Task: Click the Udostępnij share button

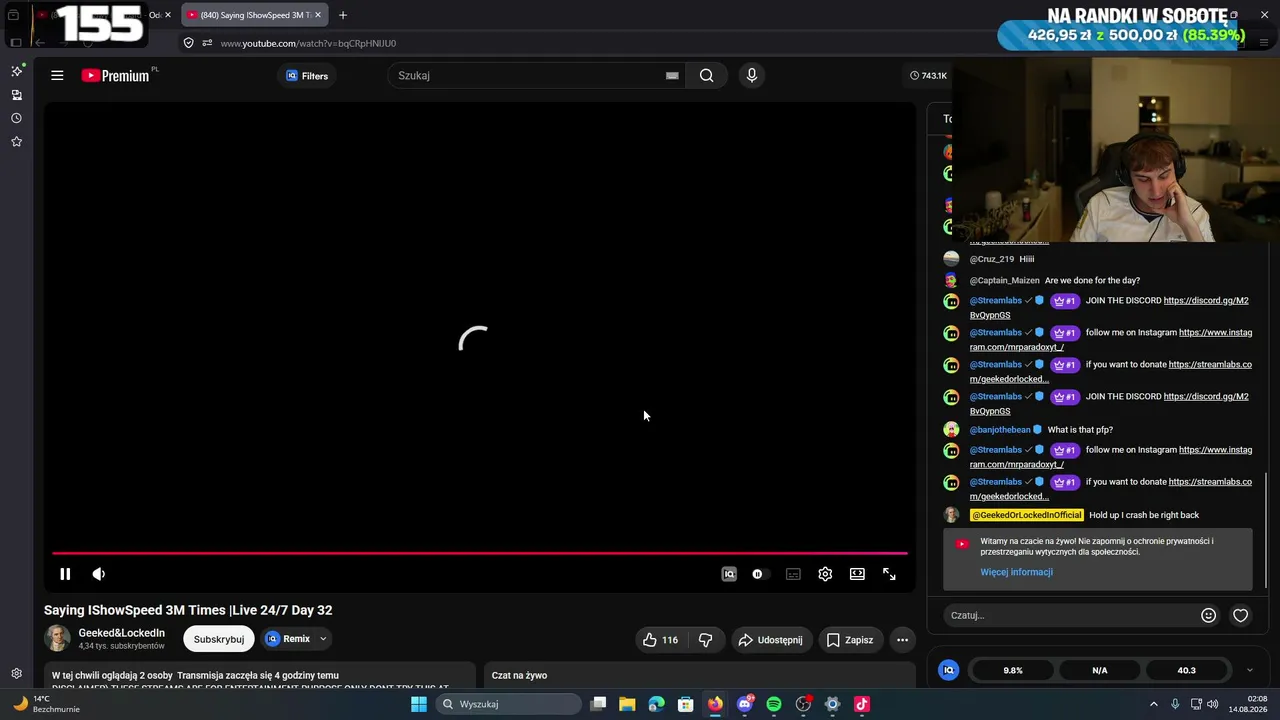Action: click(770, 640)
